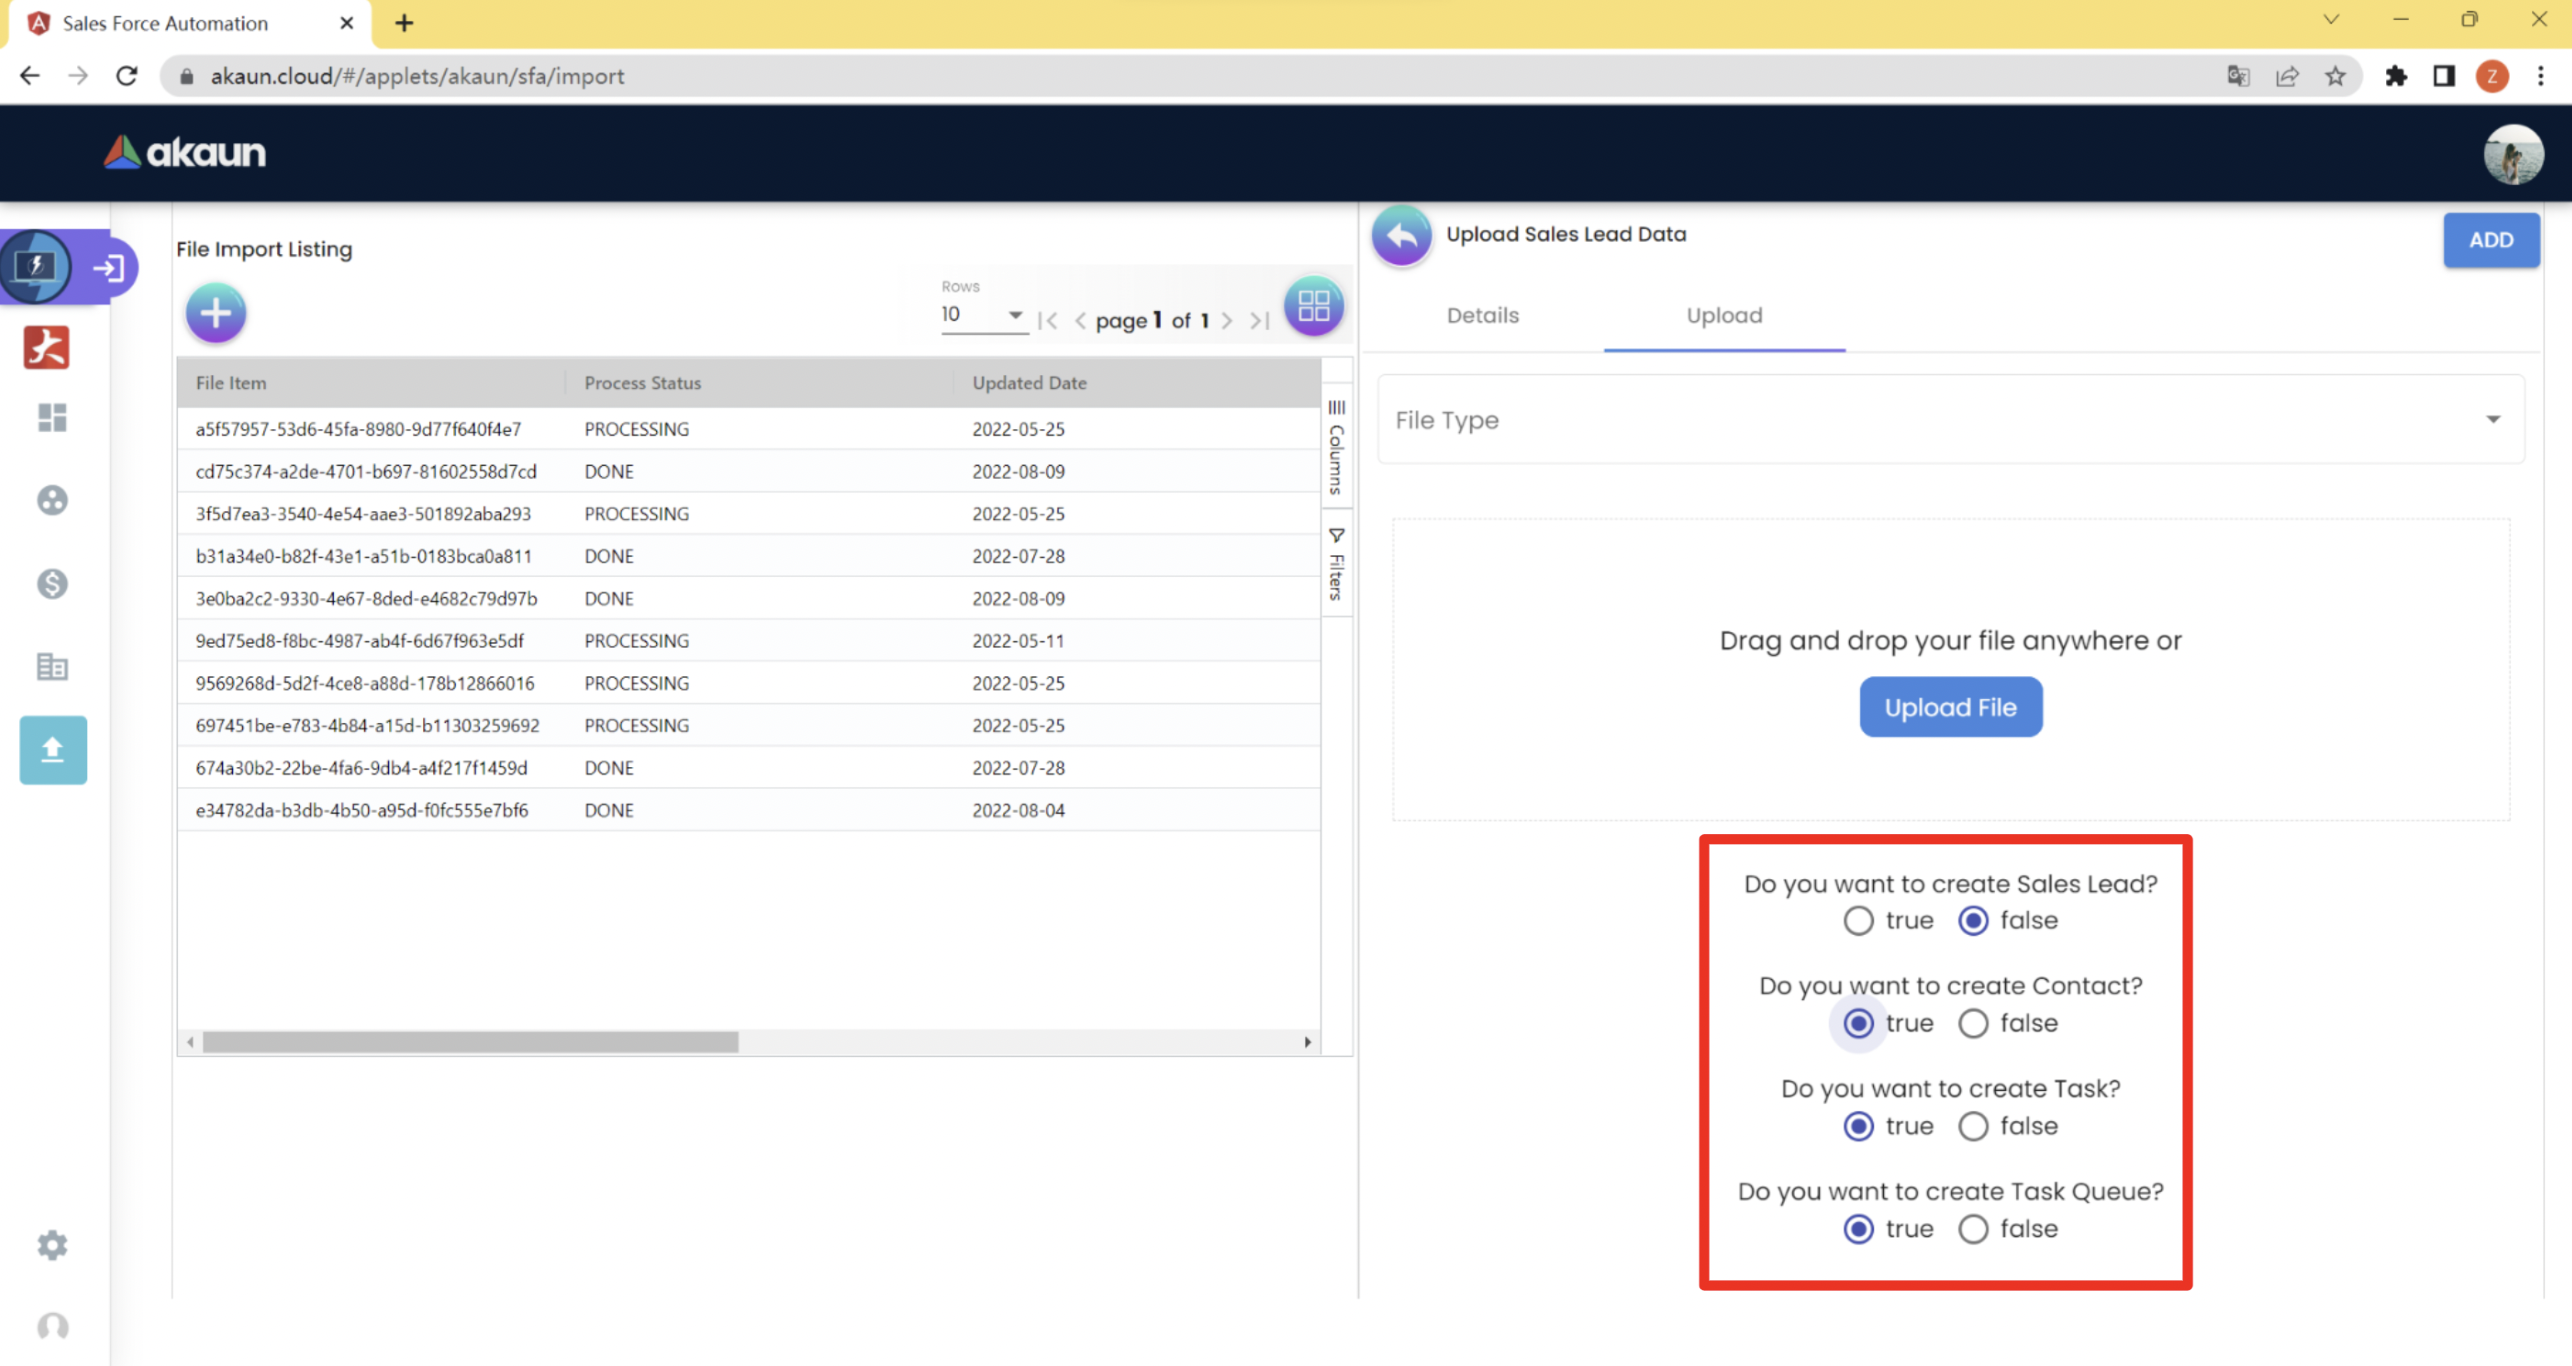Click the purple back arrow icon
The height and width of the screenshot is (1366, 2572).
1402,236
